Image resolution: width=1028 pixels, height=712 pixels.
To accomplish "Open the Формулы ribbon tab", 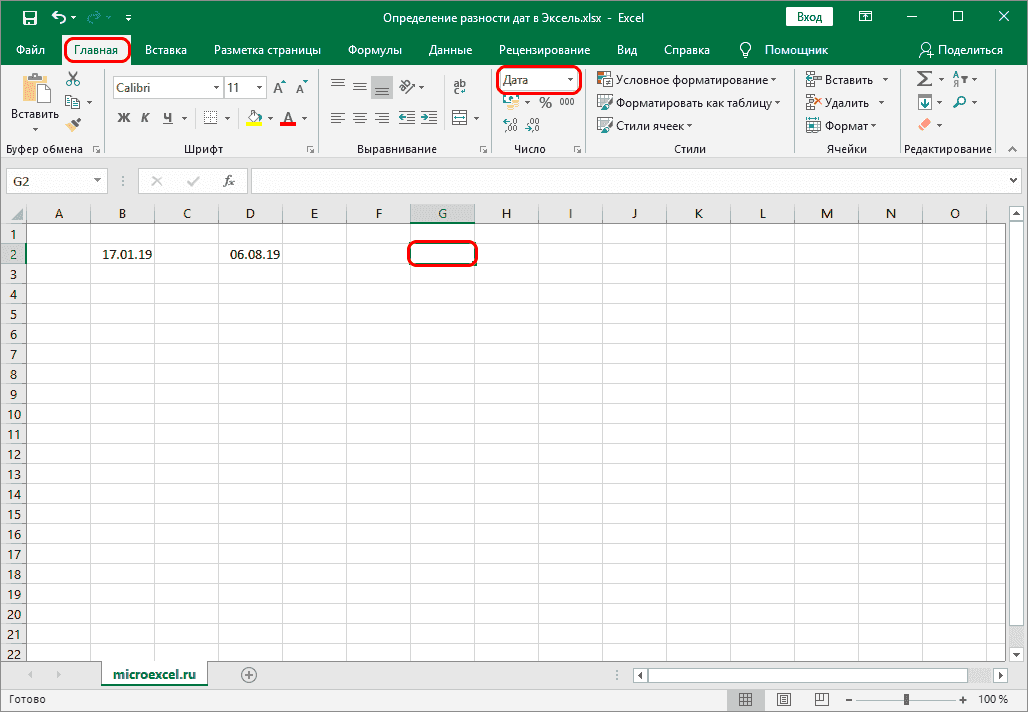I will coord(375,50).
